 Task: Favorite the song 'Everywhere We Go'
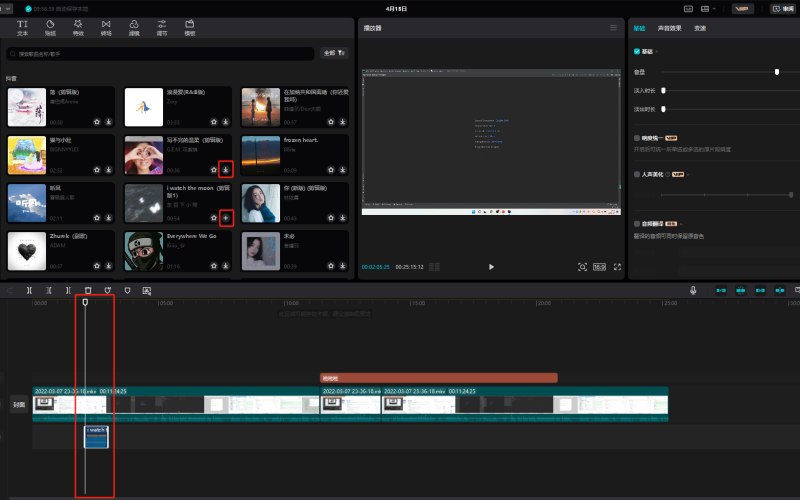point(214,266)
